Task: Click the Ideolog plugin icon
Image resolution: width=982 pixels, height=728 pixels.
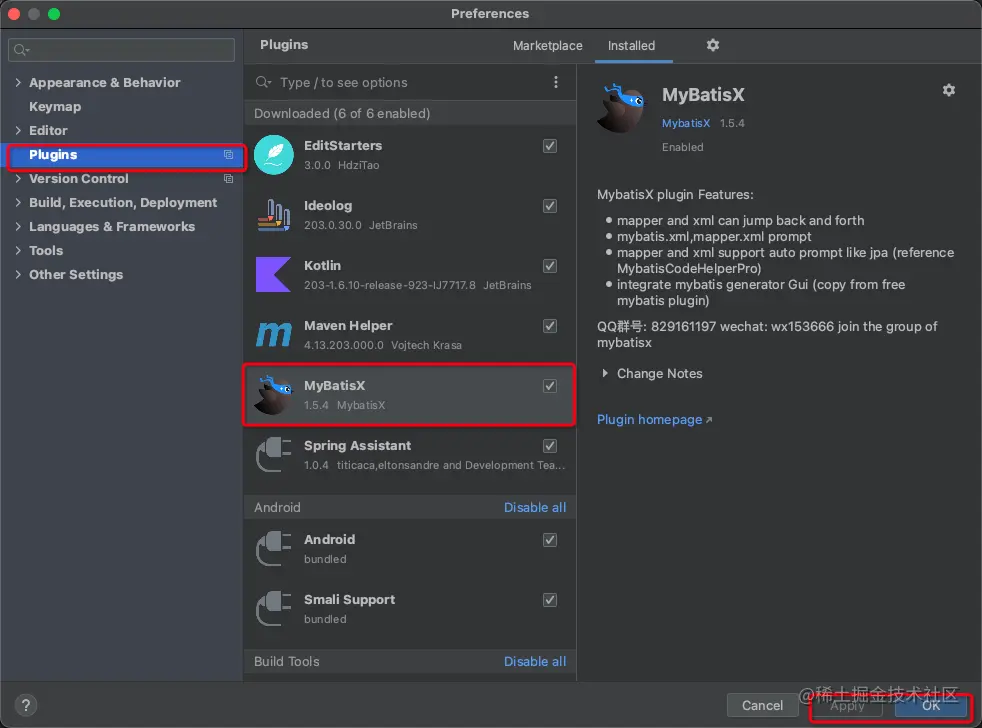Action: 274,215
